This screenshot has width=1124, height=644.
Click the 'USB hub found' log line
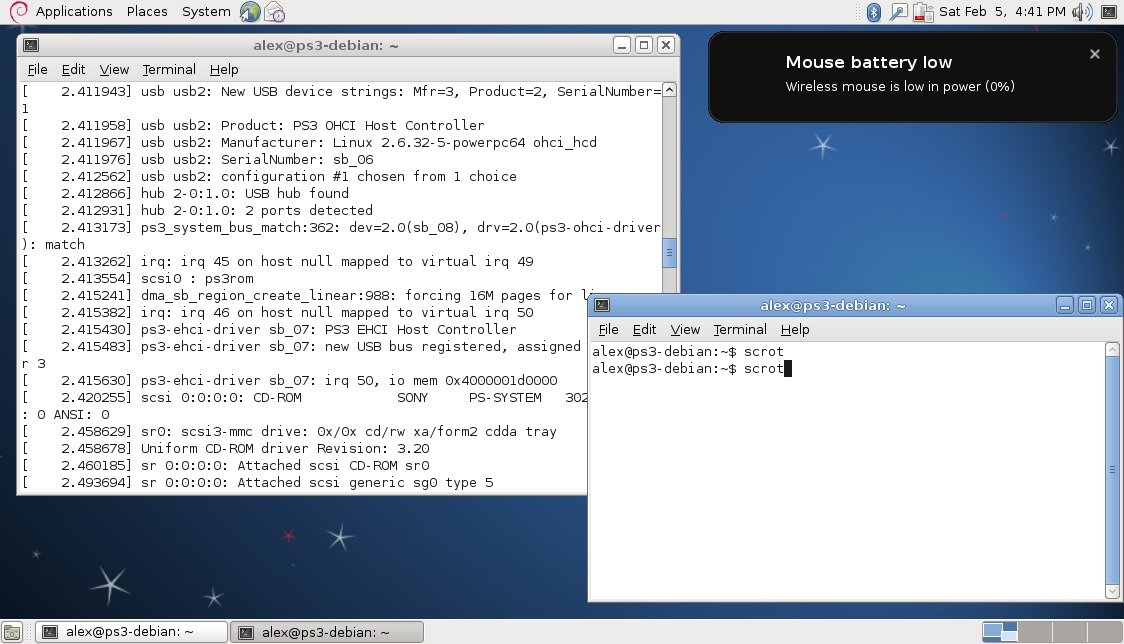[x=186, y=194]
